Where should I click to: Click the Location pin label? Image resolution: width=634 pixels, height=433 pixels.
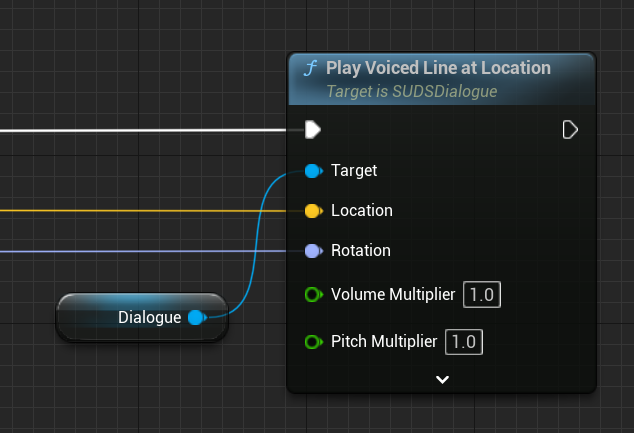pos(362,211)
